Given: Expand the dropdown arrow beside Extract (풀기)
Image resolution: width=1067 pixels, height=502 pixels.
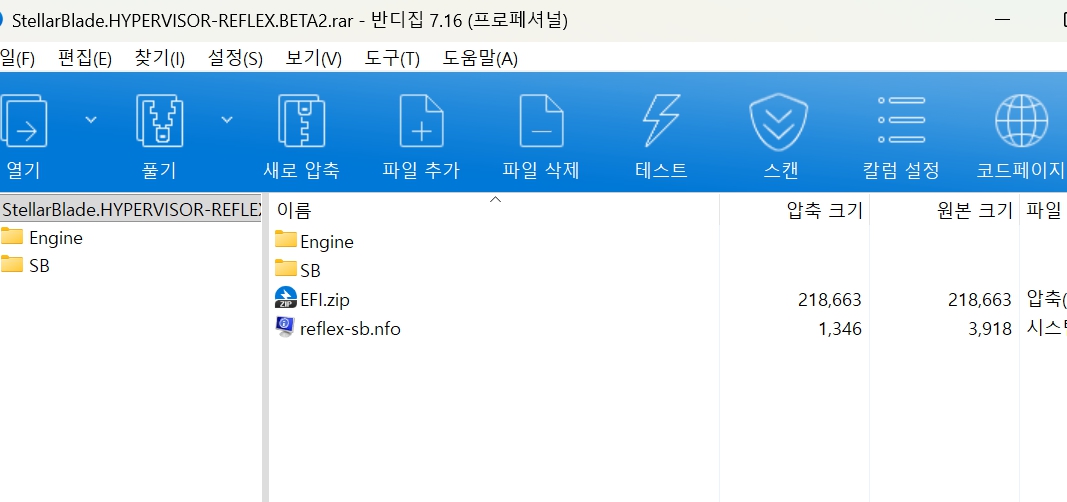Looking at the screenshot, I should 227,120.
